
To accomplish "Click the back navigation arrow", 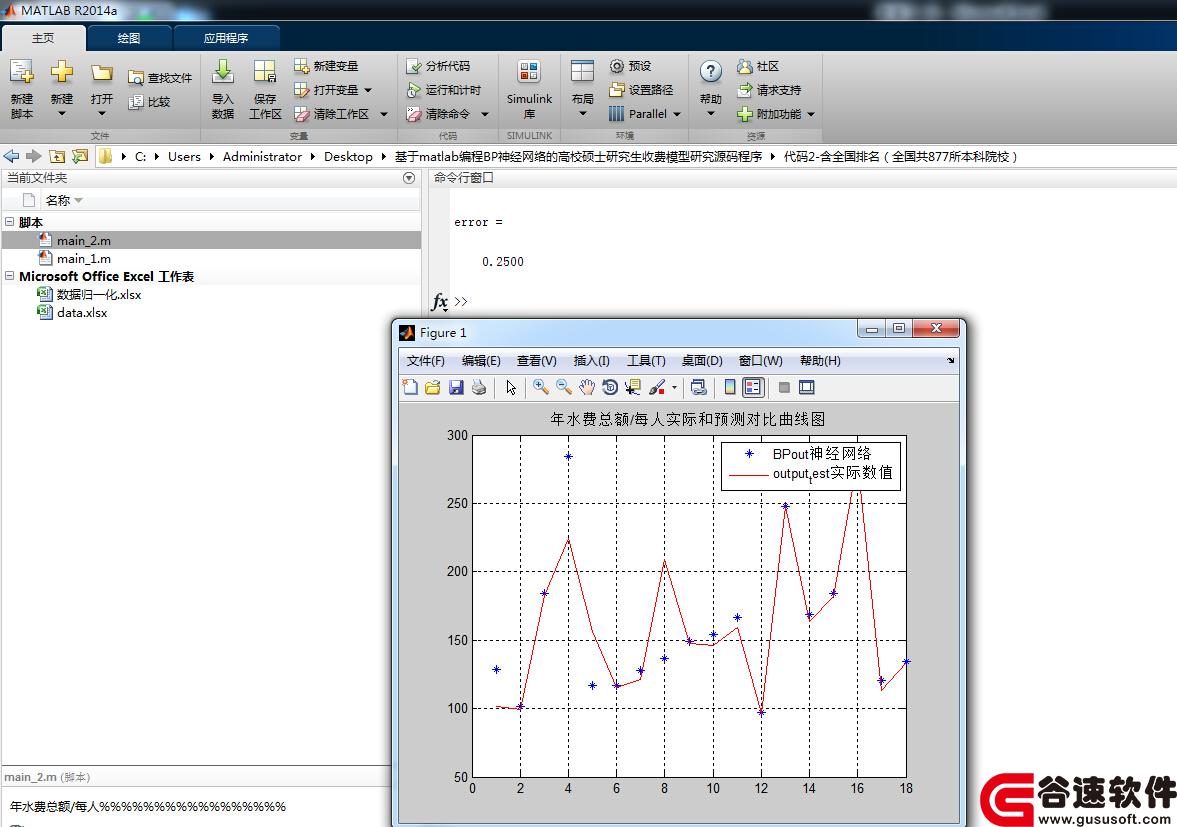I will pyautogui.click(x=11, y=156).
